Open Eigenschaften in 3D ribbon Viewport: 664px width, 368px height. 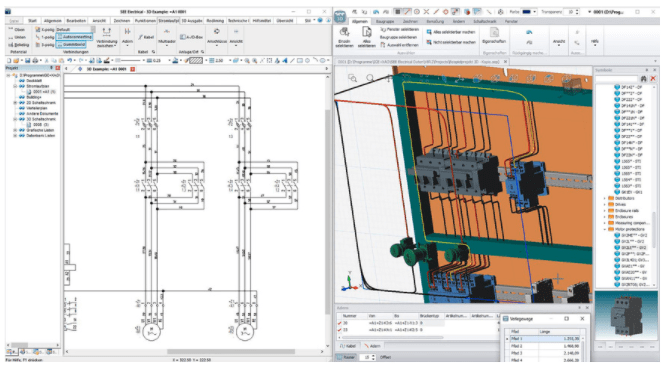[494, 36]
